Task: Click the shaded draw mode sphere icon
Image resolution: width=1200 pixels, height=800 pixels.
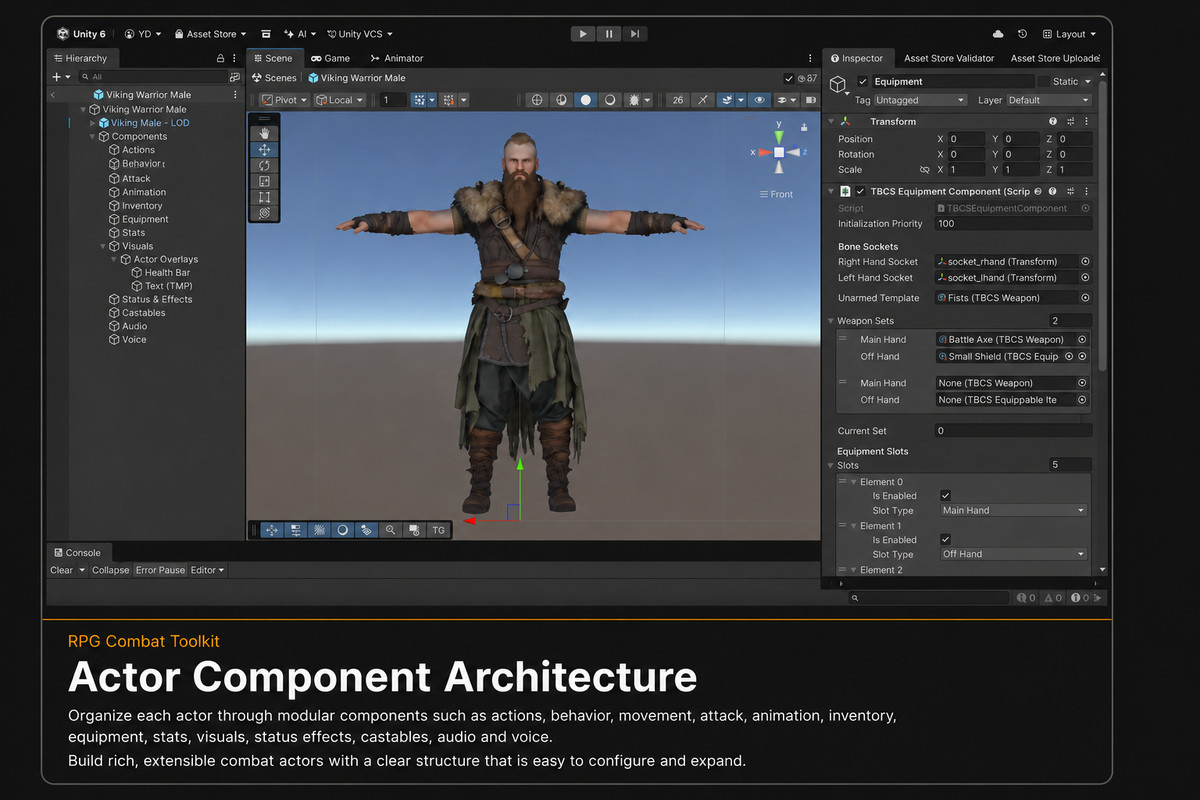Action: click(x=586, y=100)
